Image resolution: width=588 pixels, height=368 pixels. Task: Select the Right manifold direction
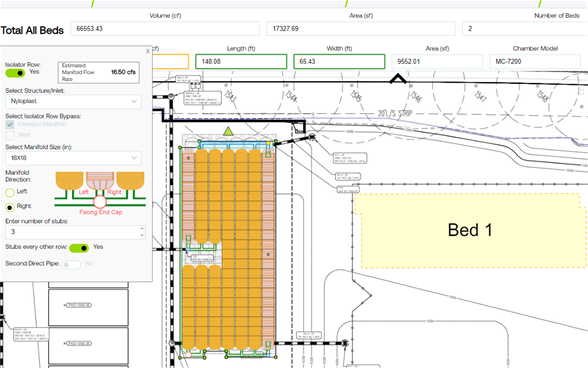tap(10, 207)
